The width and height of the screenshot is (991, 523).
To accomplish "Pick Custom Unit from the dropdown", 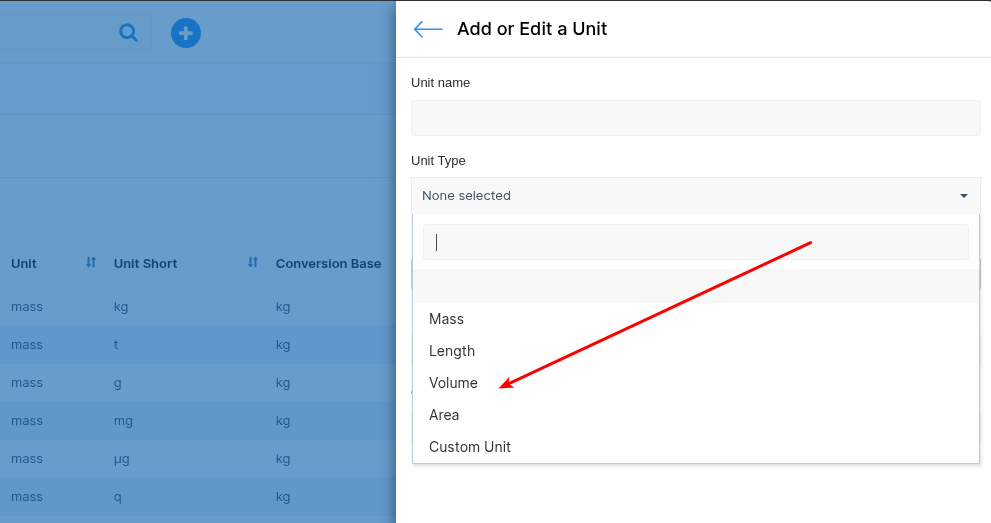I will (x=470, y=447).
